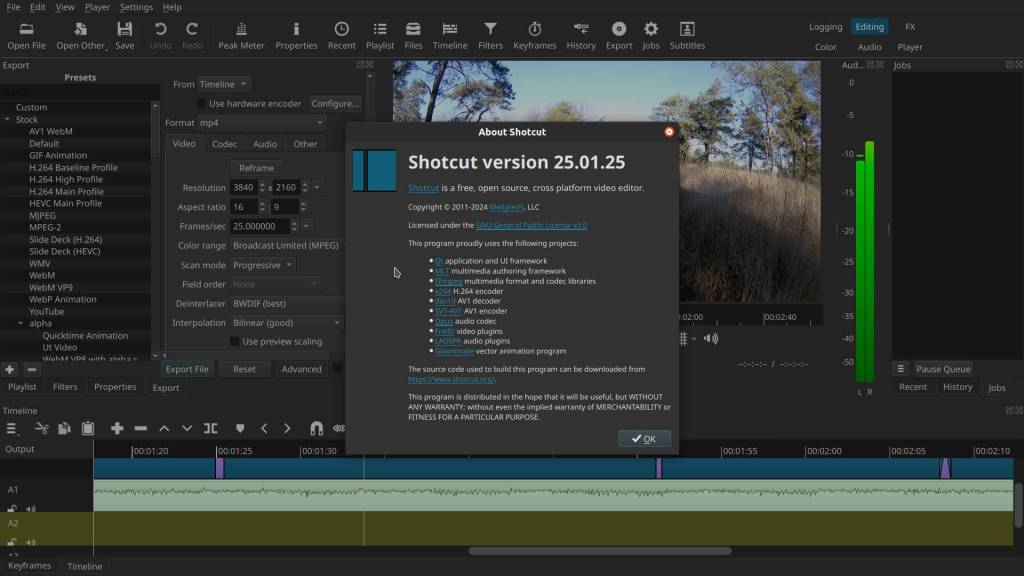Open the Recent panel from toolbar
This screenshot has height=576, width=1024.
[342, 36]
